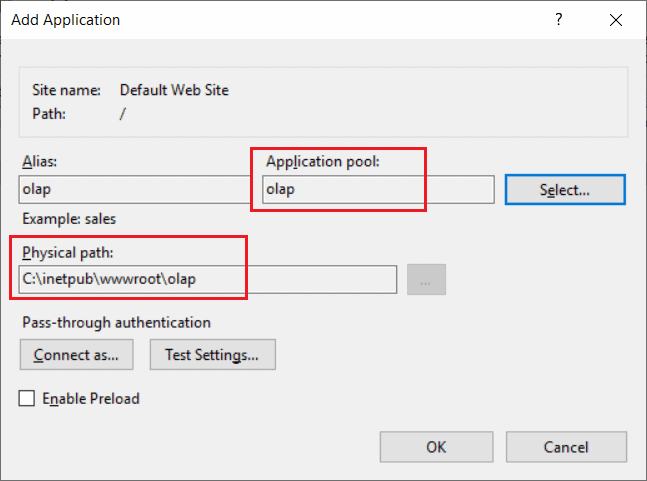Confirm the dialog with OK
This screenshot has width=647, height=481.
(436, 446)
